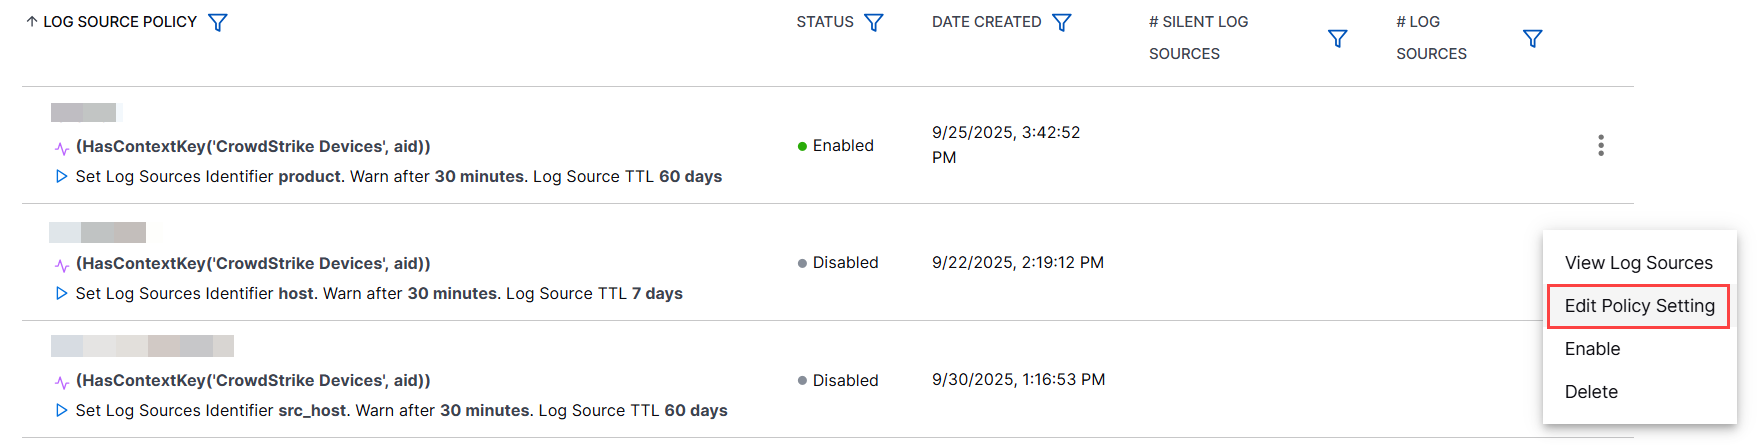Click the activity icon on the src_host policy
This screenshot has height=448, width=1757.
click(x=62, y=382)
